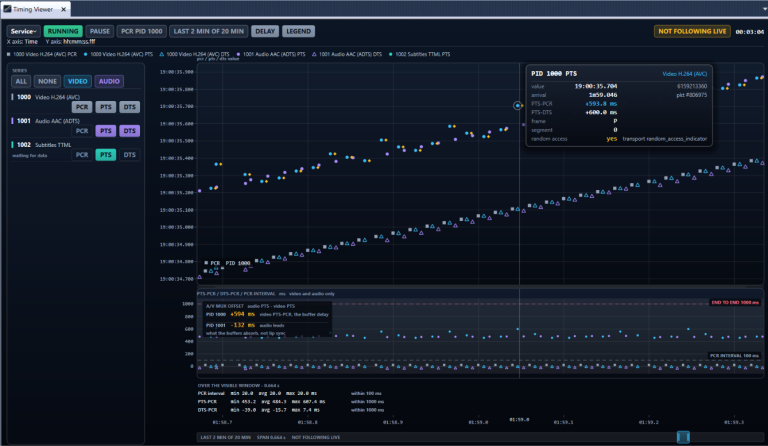
Task: Click legend entry 1002 Subtitles TTML PTS
Action: tap(419, 54)
